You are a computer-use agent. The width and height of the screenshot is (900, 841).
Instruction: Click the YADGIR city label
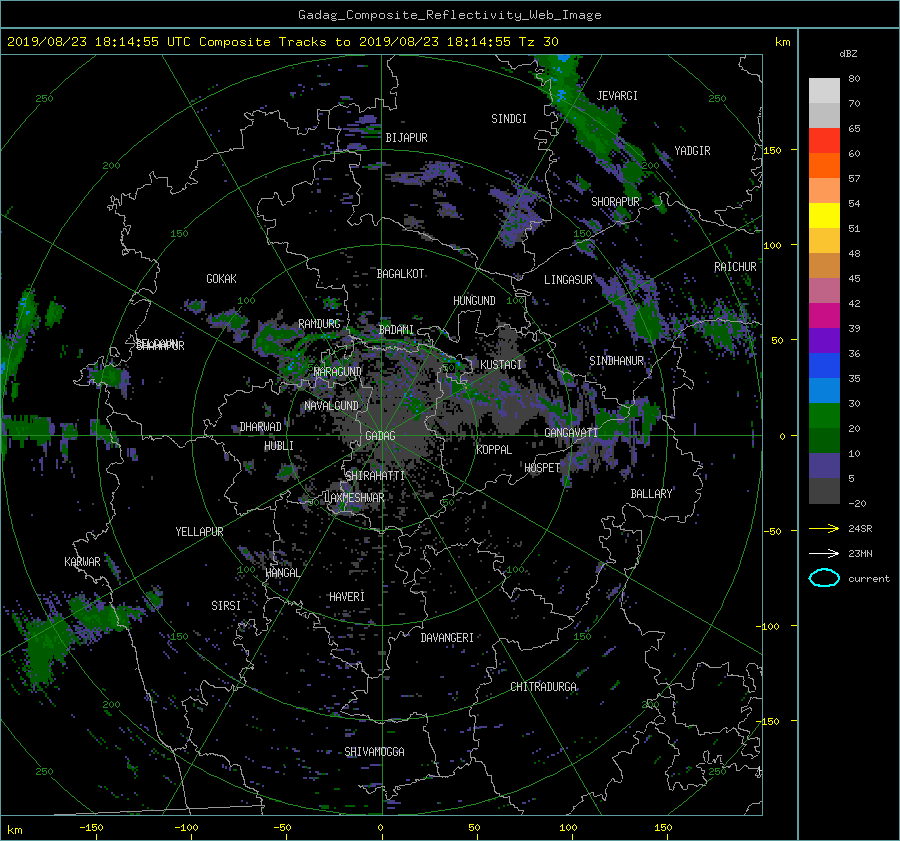click(692, 151)
